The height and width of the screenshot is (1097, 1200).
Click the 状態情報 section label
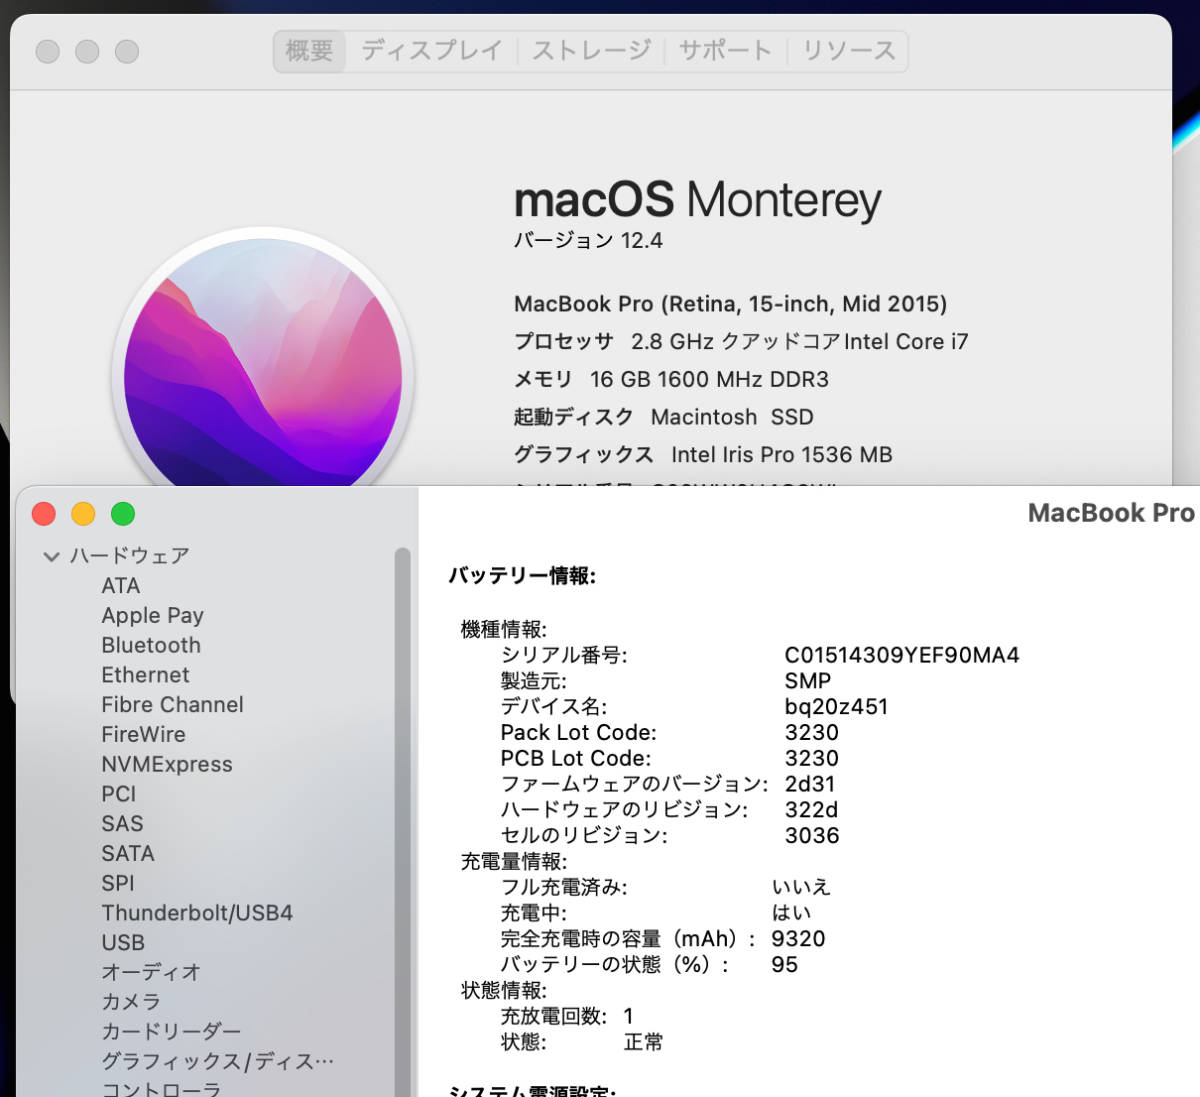pos(504,990)
